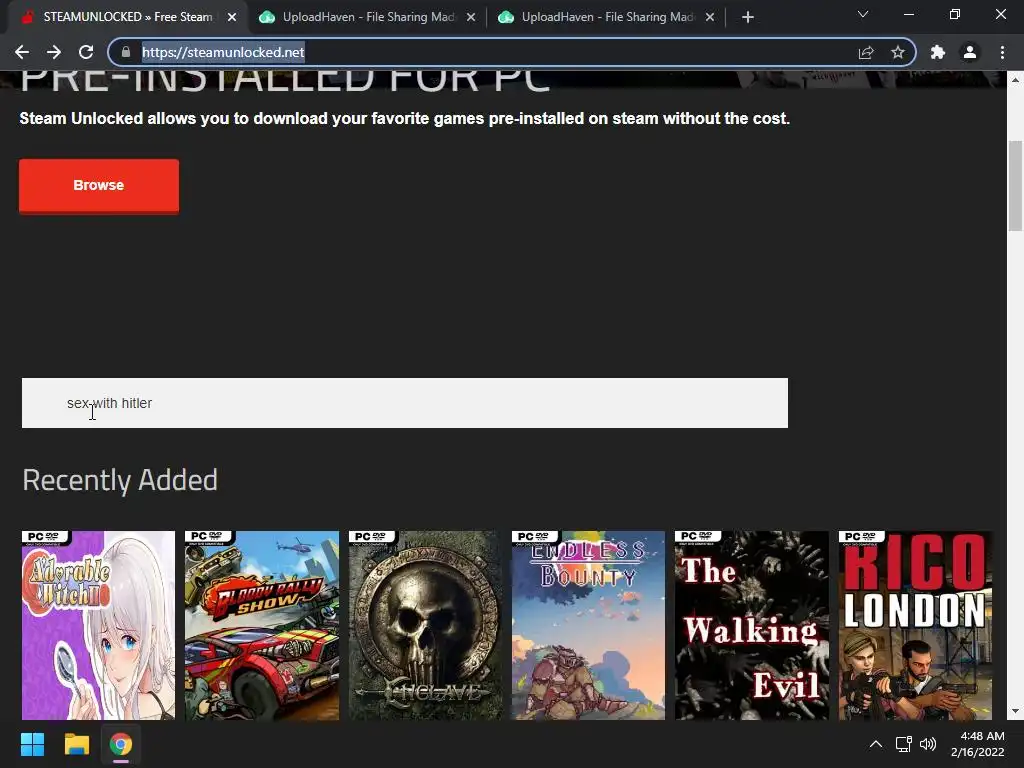Share this page from the address bar
The height and width of the screenshot is (768, 1024).
pos(866,52)
